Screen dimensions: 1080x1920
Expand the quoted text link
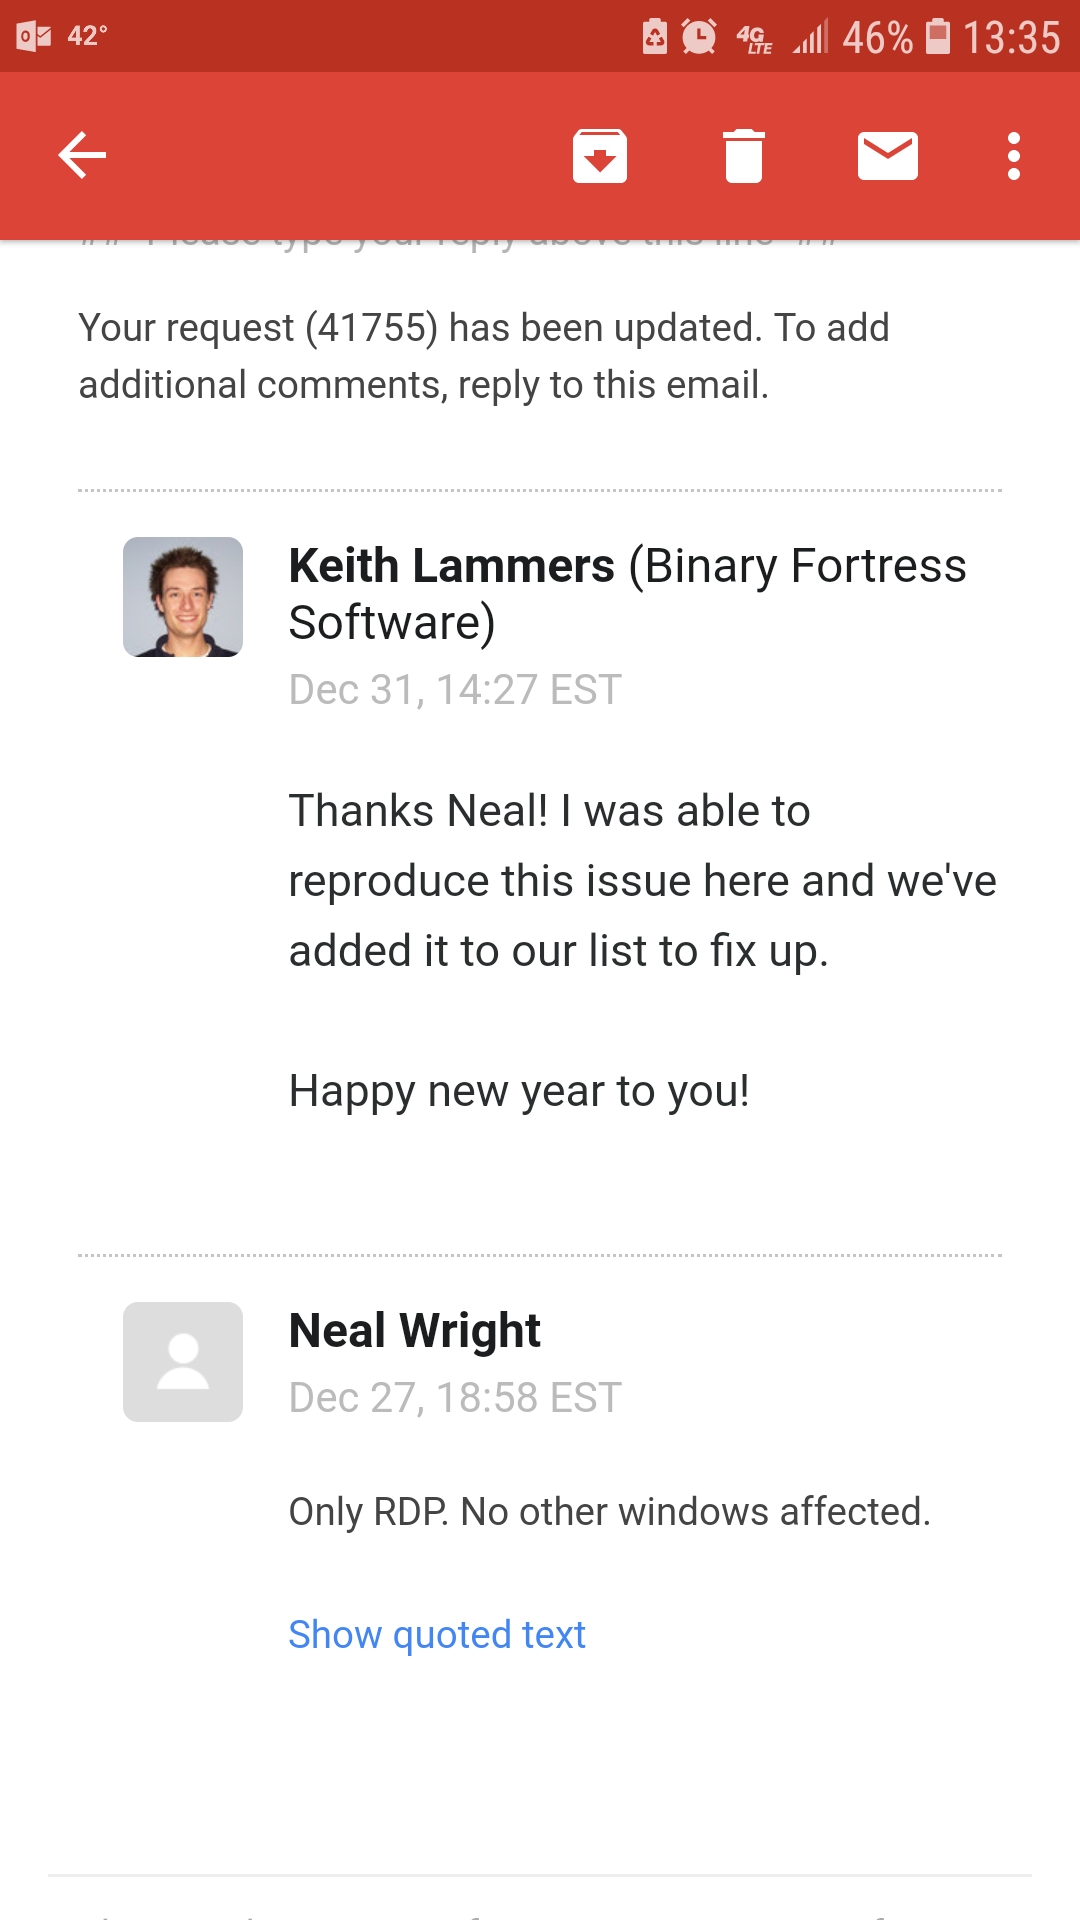coord(437,1635)
